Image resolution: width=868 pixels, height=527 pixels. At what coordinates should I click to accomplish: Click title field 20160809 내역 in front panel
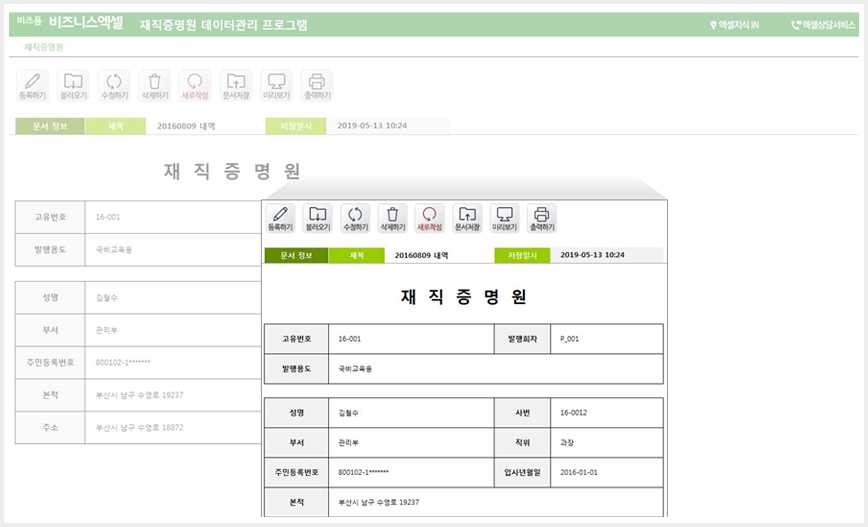coord(421,255)
